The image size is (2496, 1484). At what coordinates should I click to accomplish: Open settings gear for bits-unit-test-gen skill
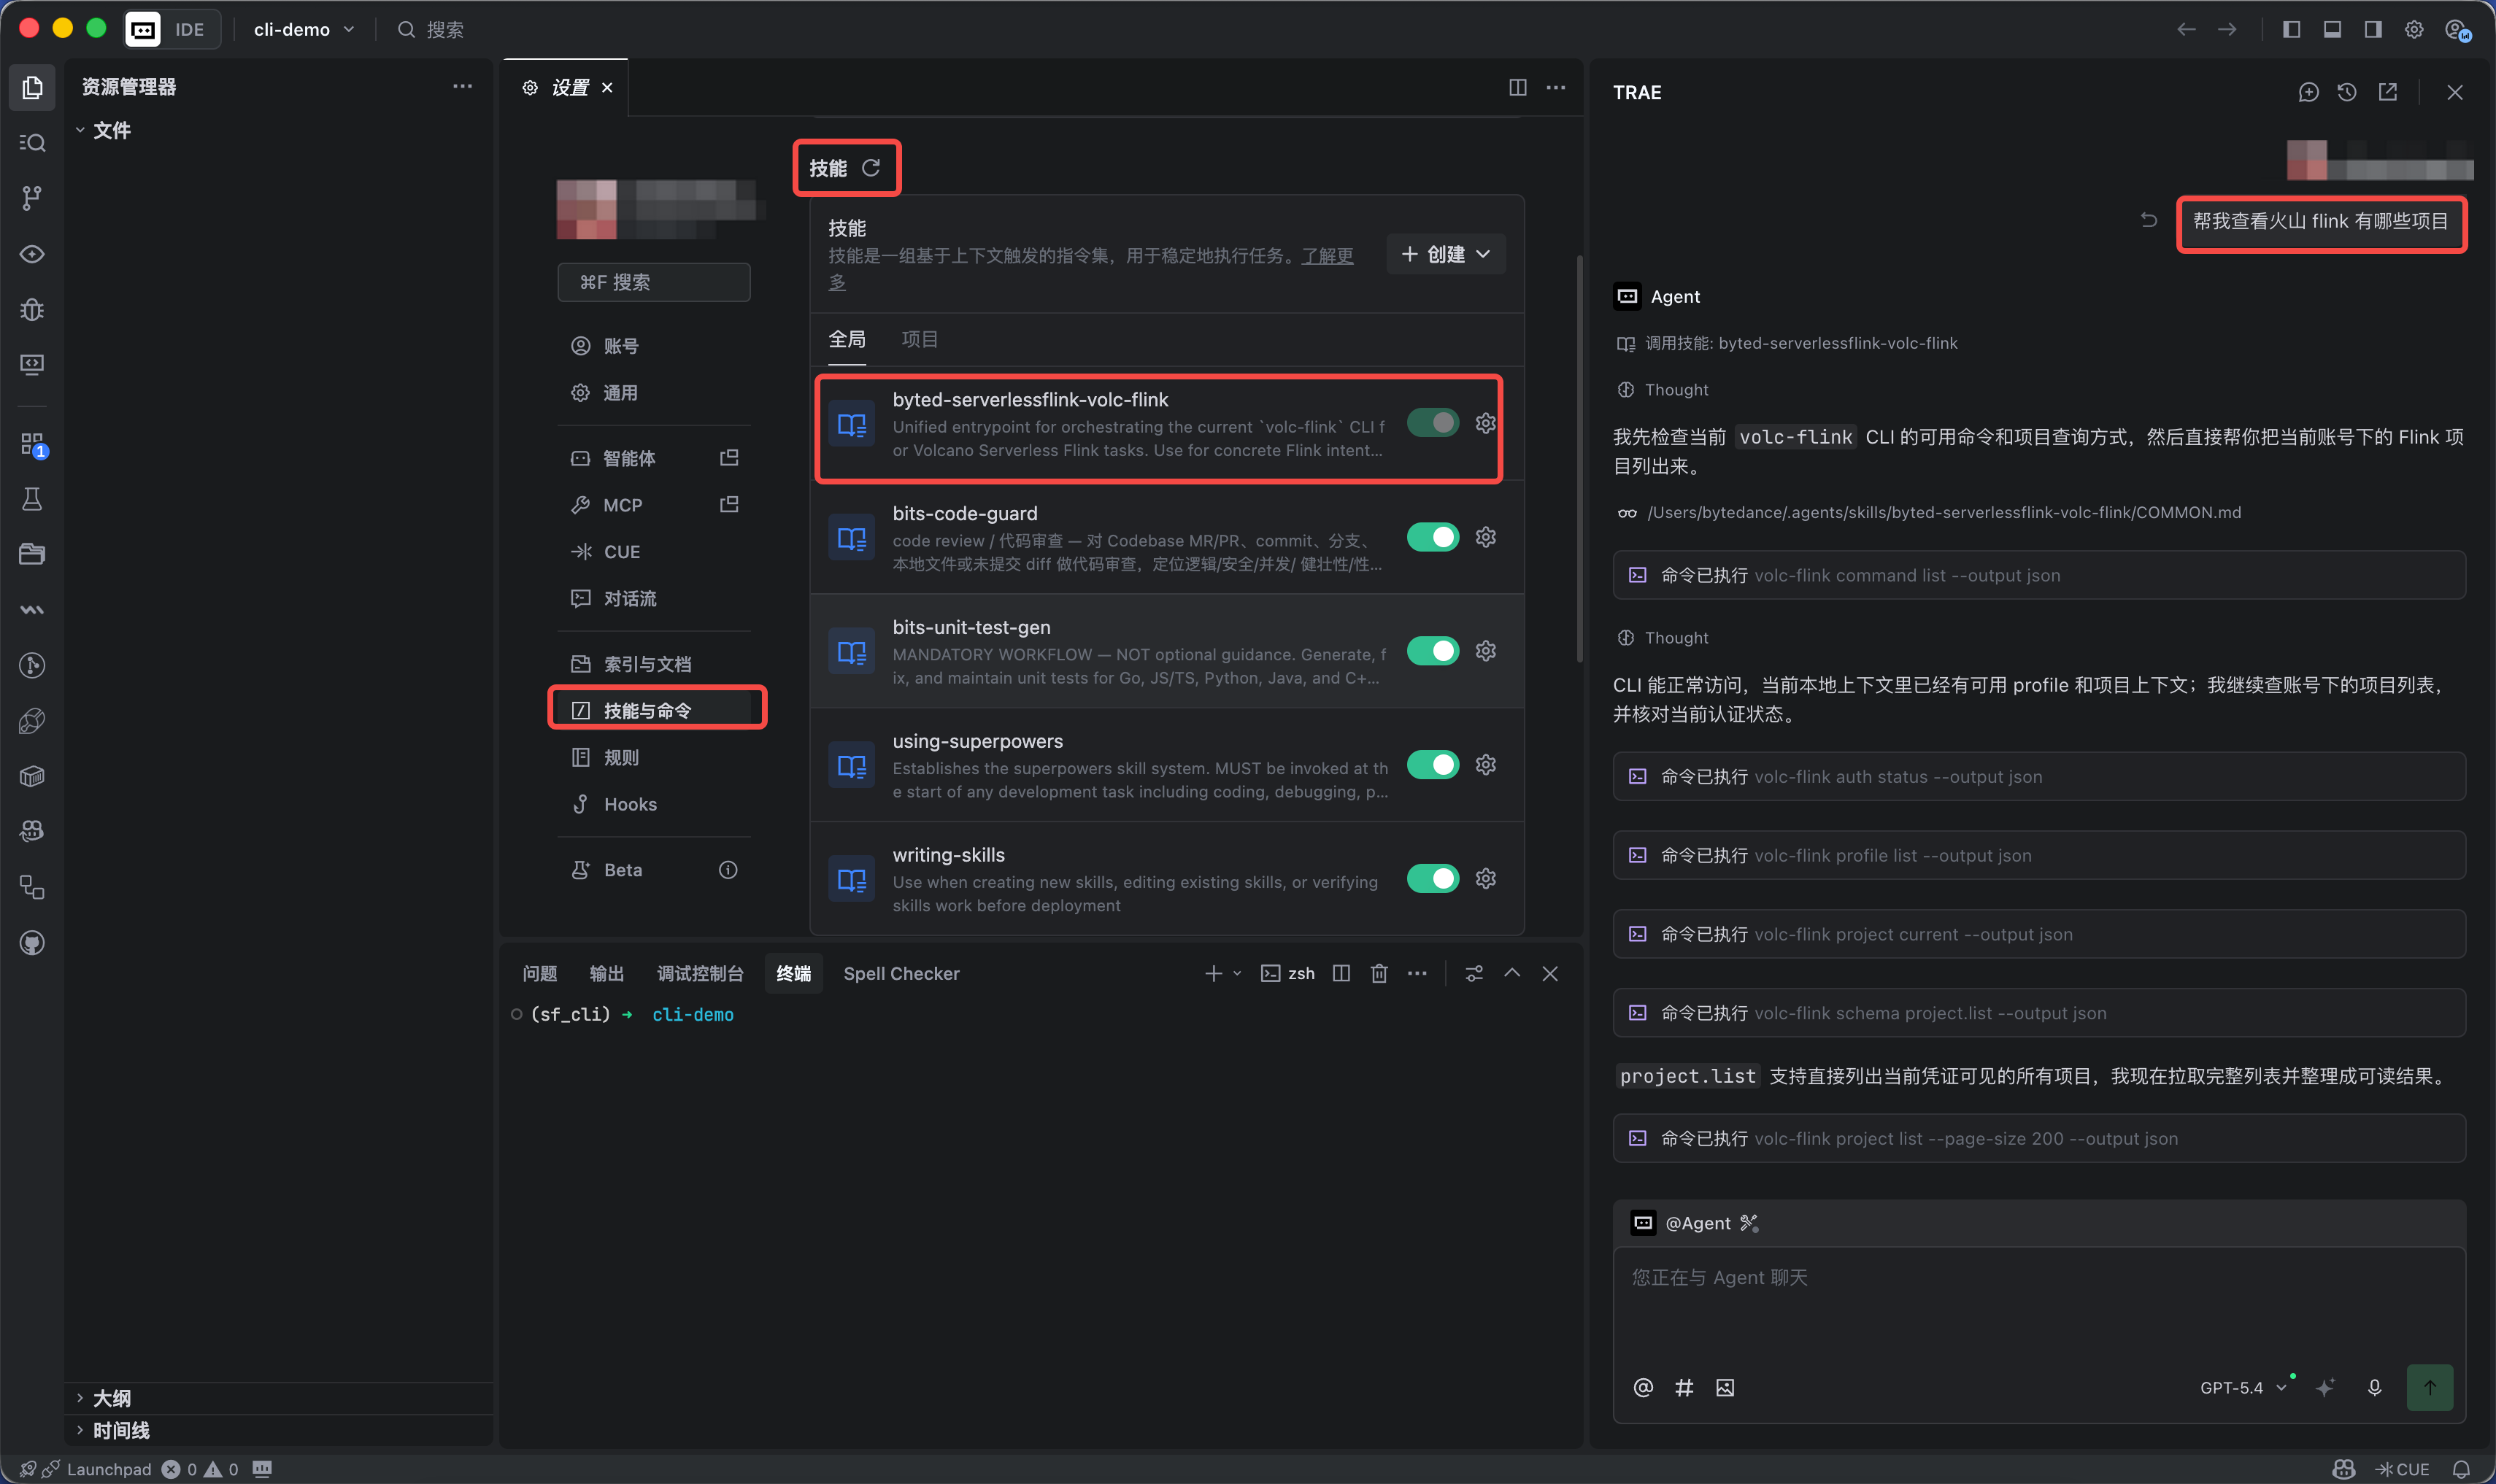click(x=1486, y=651)
